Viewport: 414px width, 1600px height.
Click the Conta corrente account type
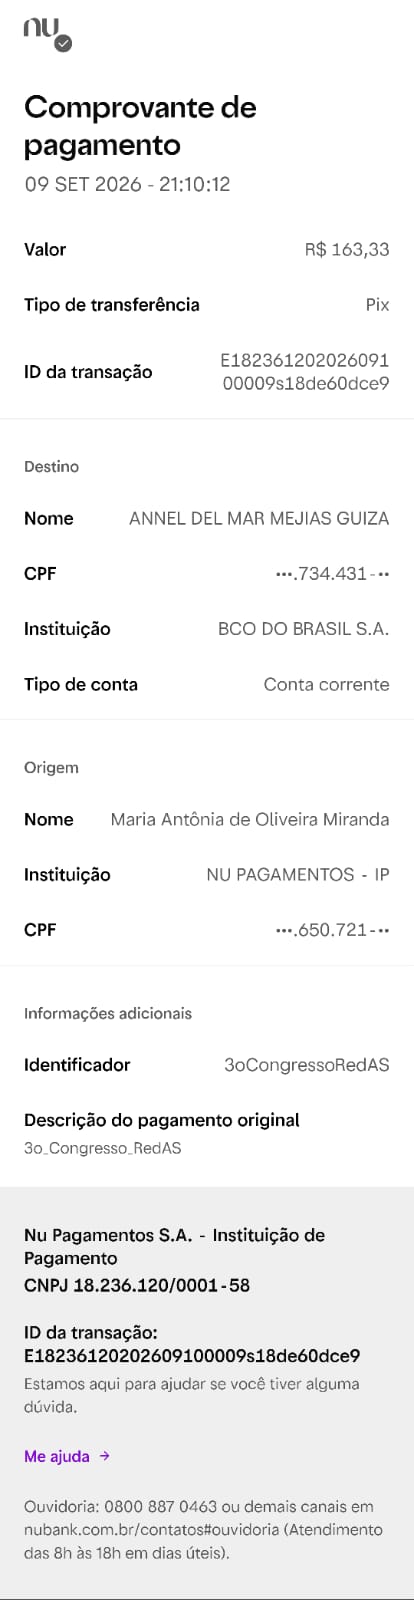(326, 685)
